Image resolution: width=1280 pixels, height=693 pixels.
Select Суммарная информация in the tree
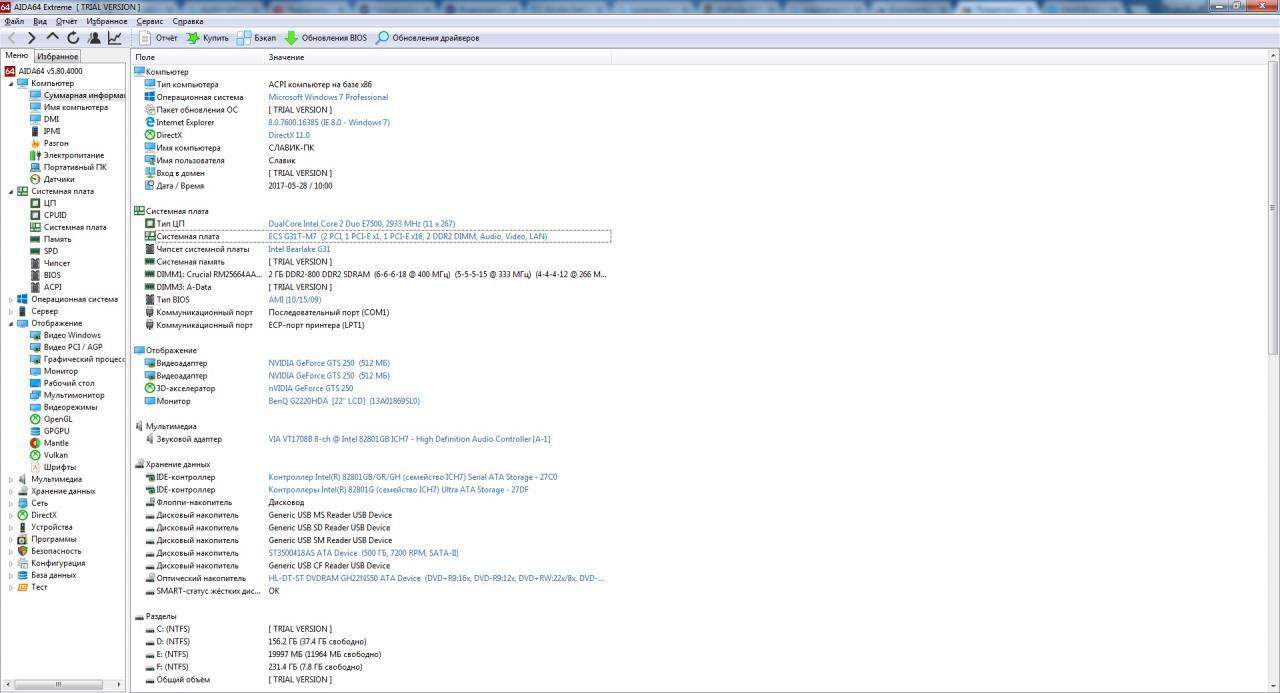(84, 95)
